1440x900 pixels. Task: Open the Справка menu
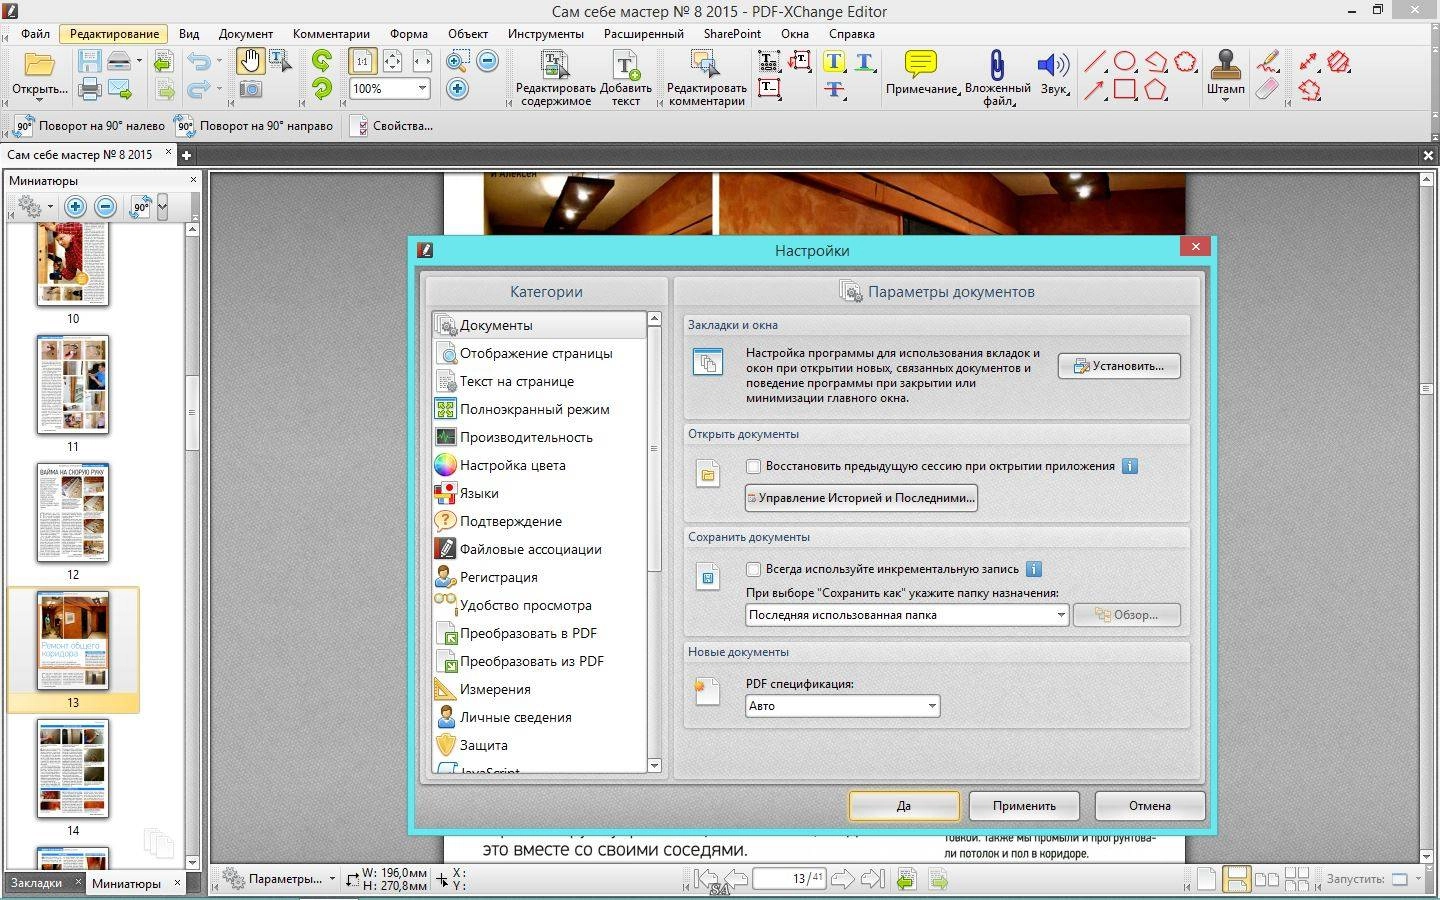pyautogui.click(x=852, y=33)
